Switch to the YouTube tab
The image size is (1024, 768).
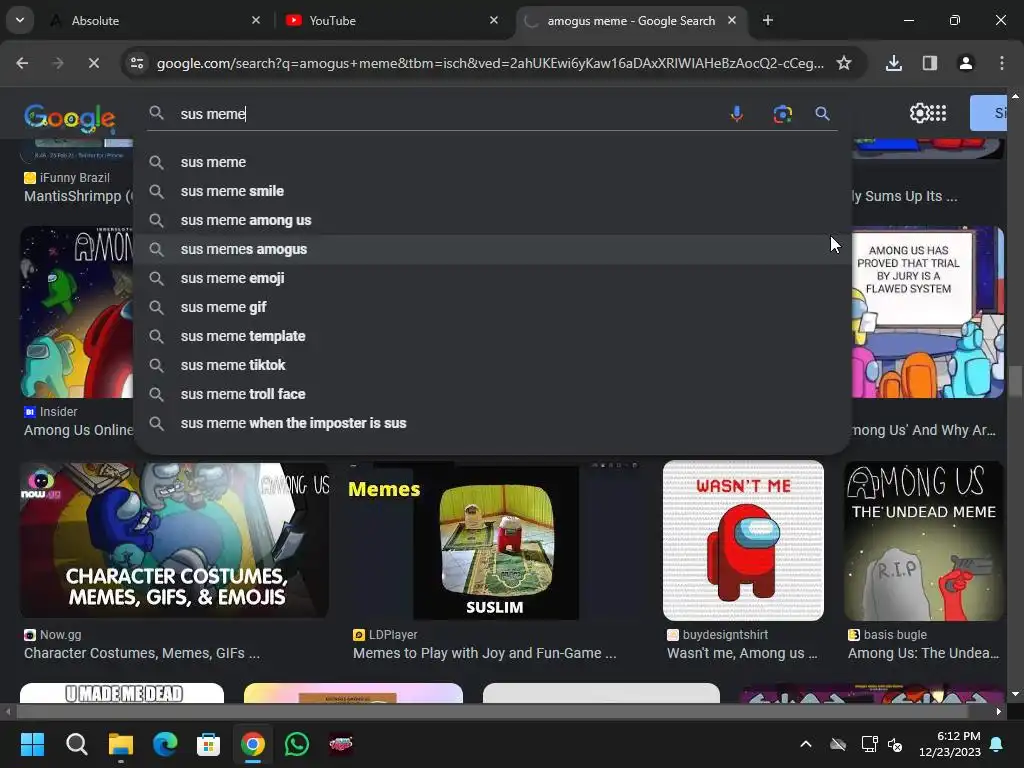[391, 20]
